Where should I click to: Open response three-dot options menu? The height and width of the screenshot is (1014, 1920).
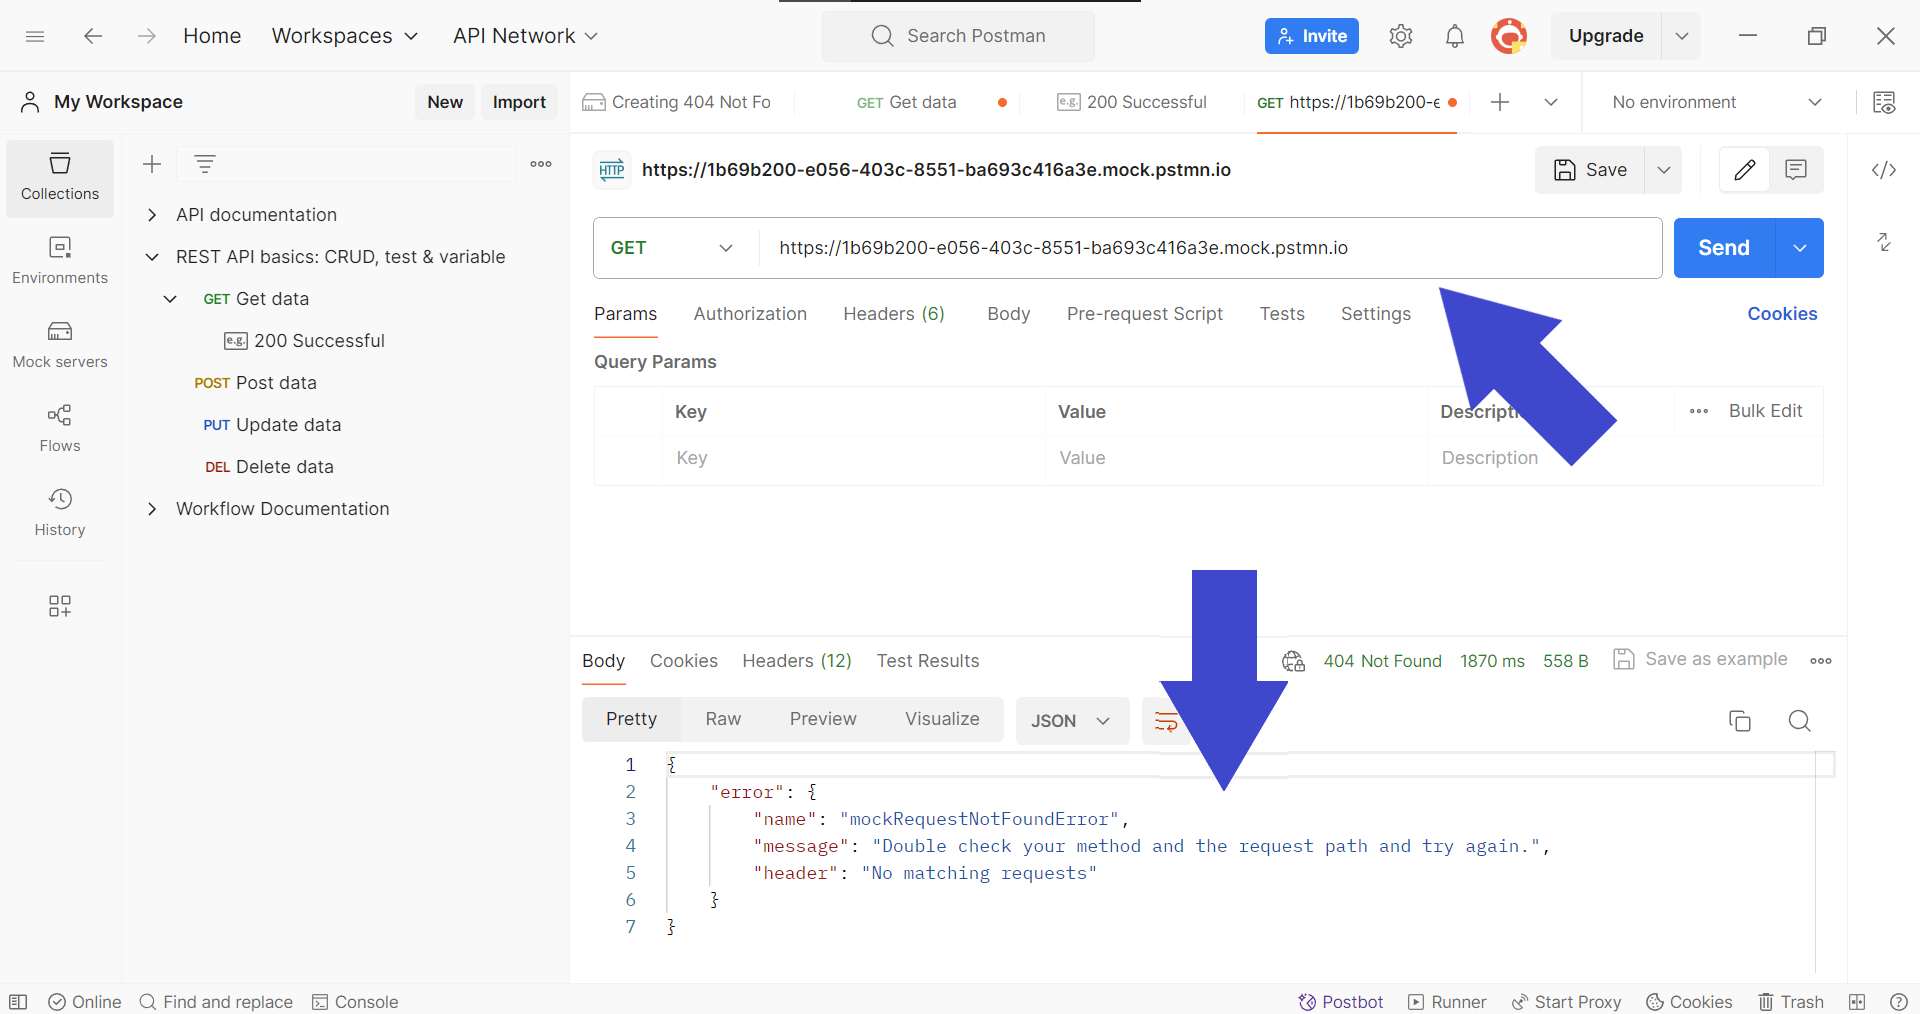click(1821, 661)
